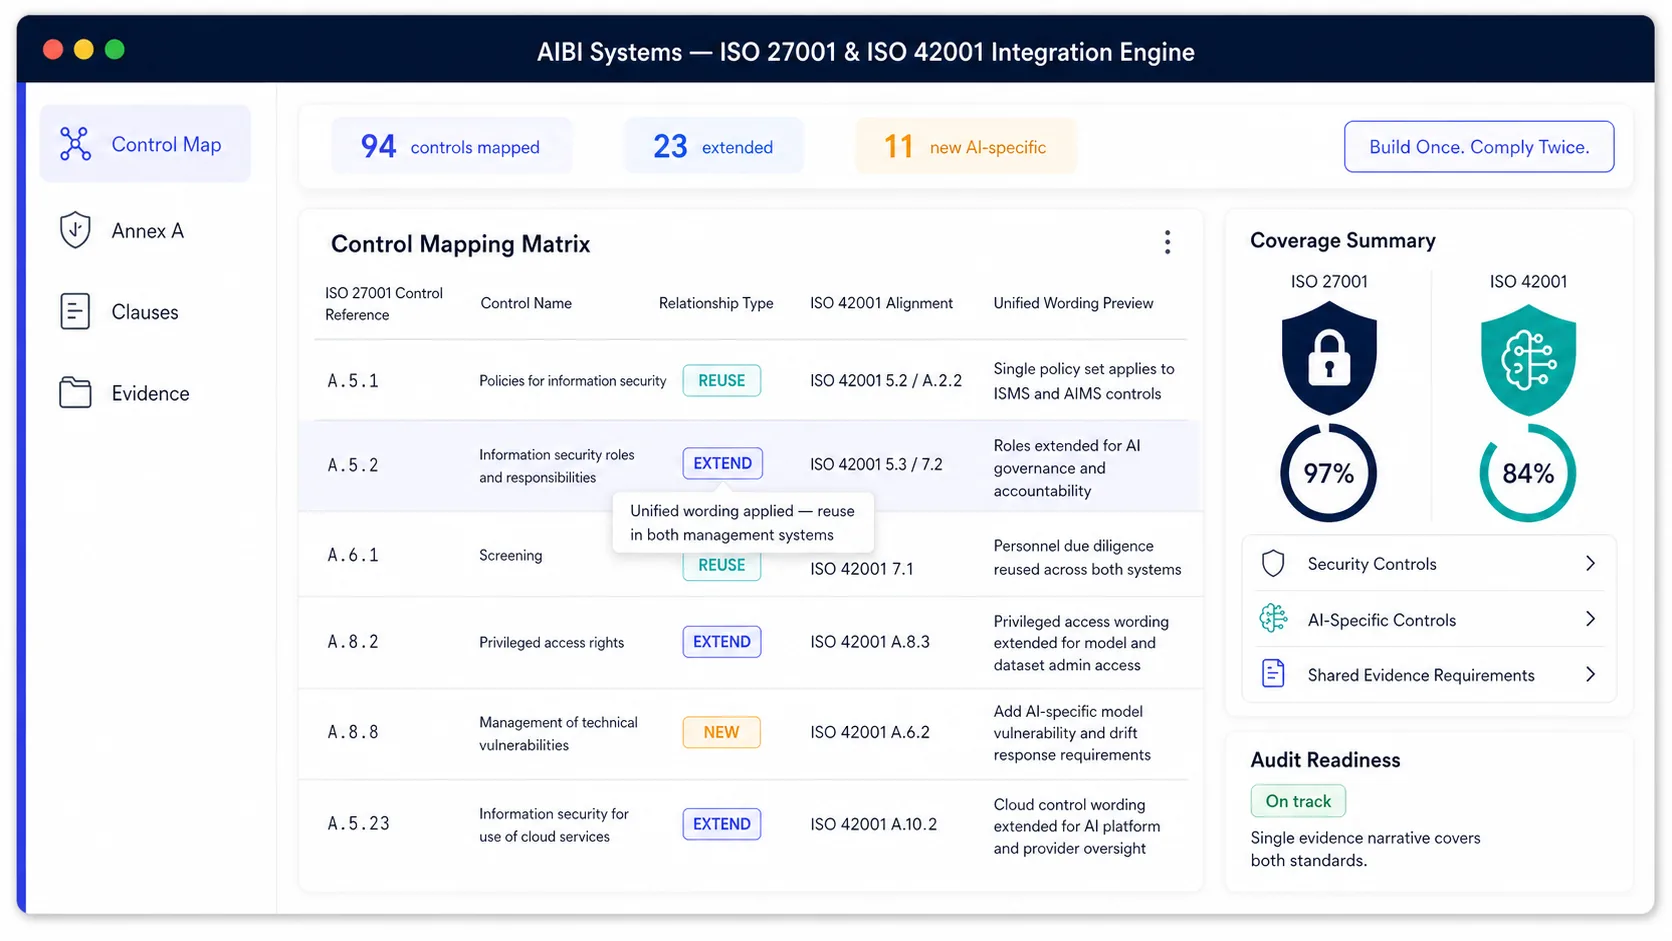
Task: Click the ISO 42001 5.2 / A.2.2 alignment
Action: point(886,381)
